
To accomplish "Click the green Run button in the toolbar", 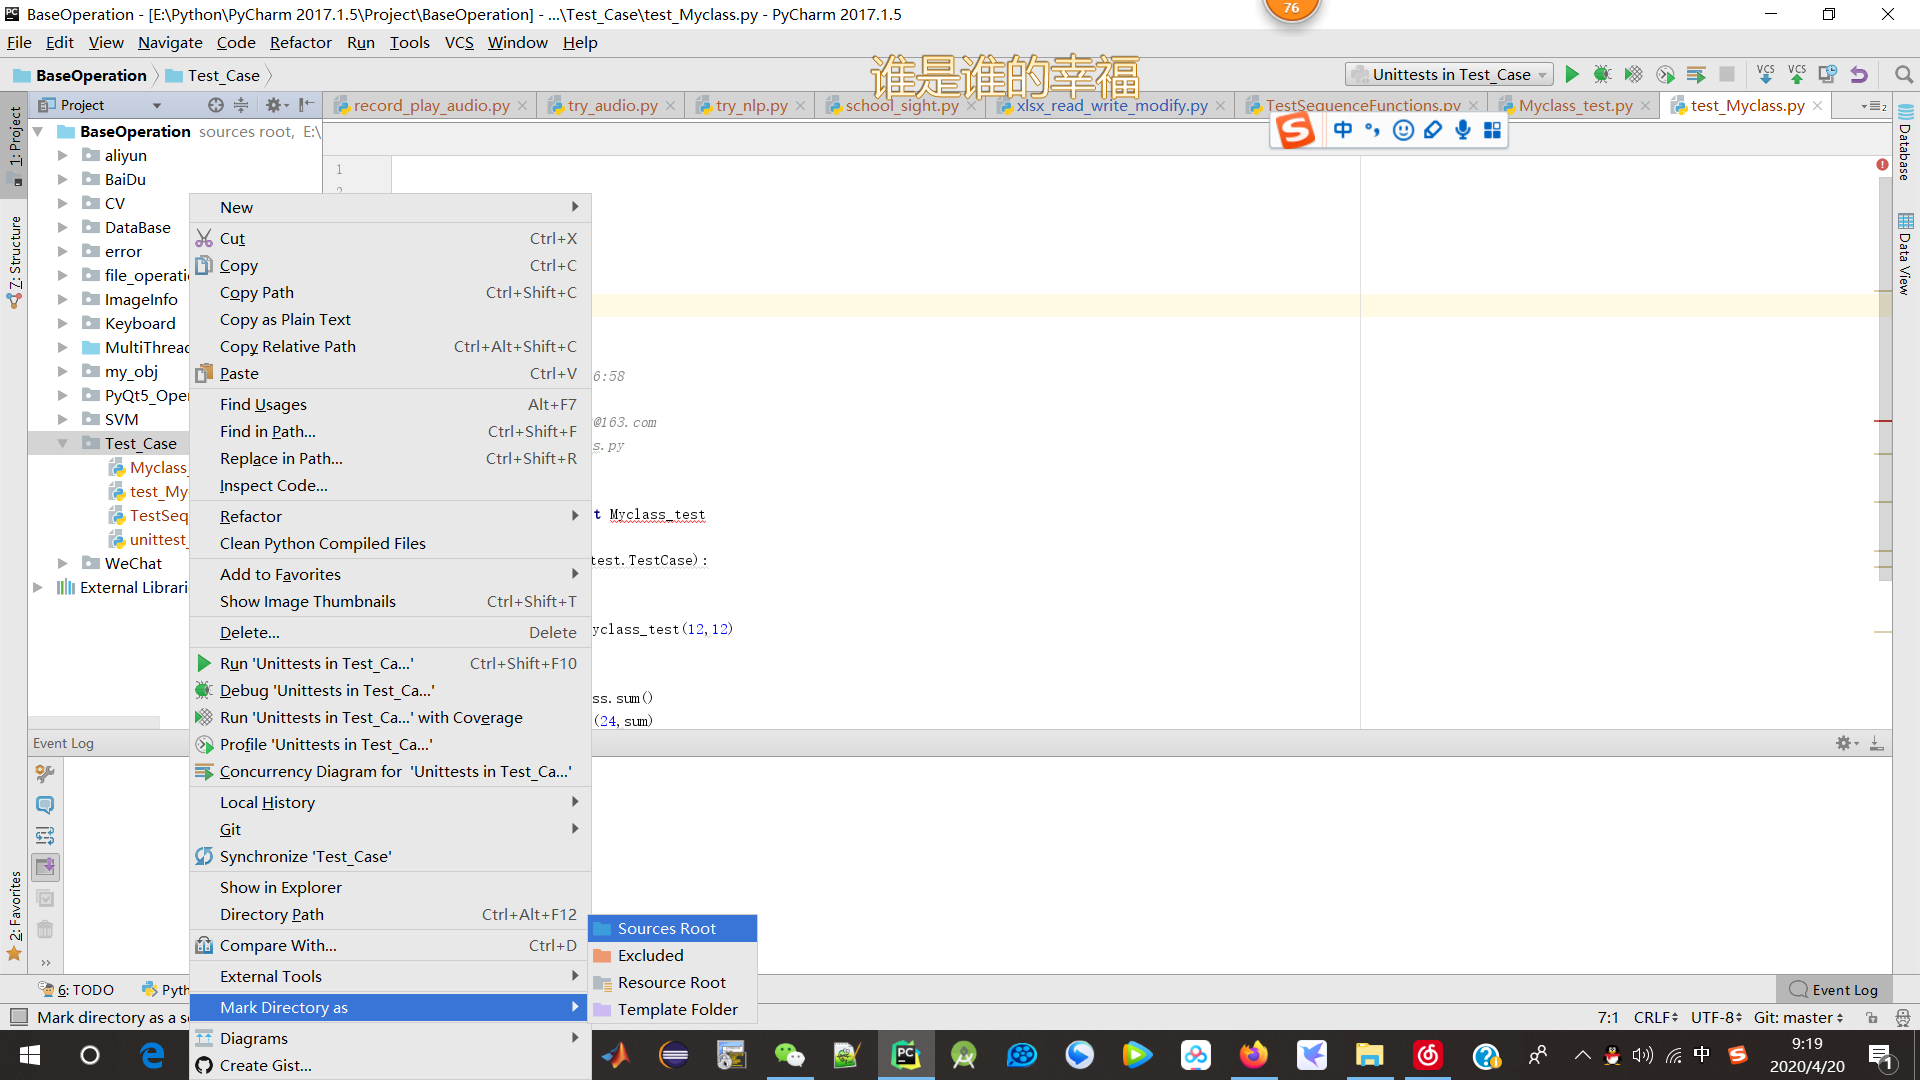I will click(x=1572, y=75).
